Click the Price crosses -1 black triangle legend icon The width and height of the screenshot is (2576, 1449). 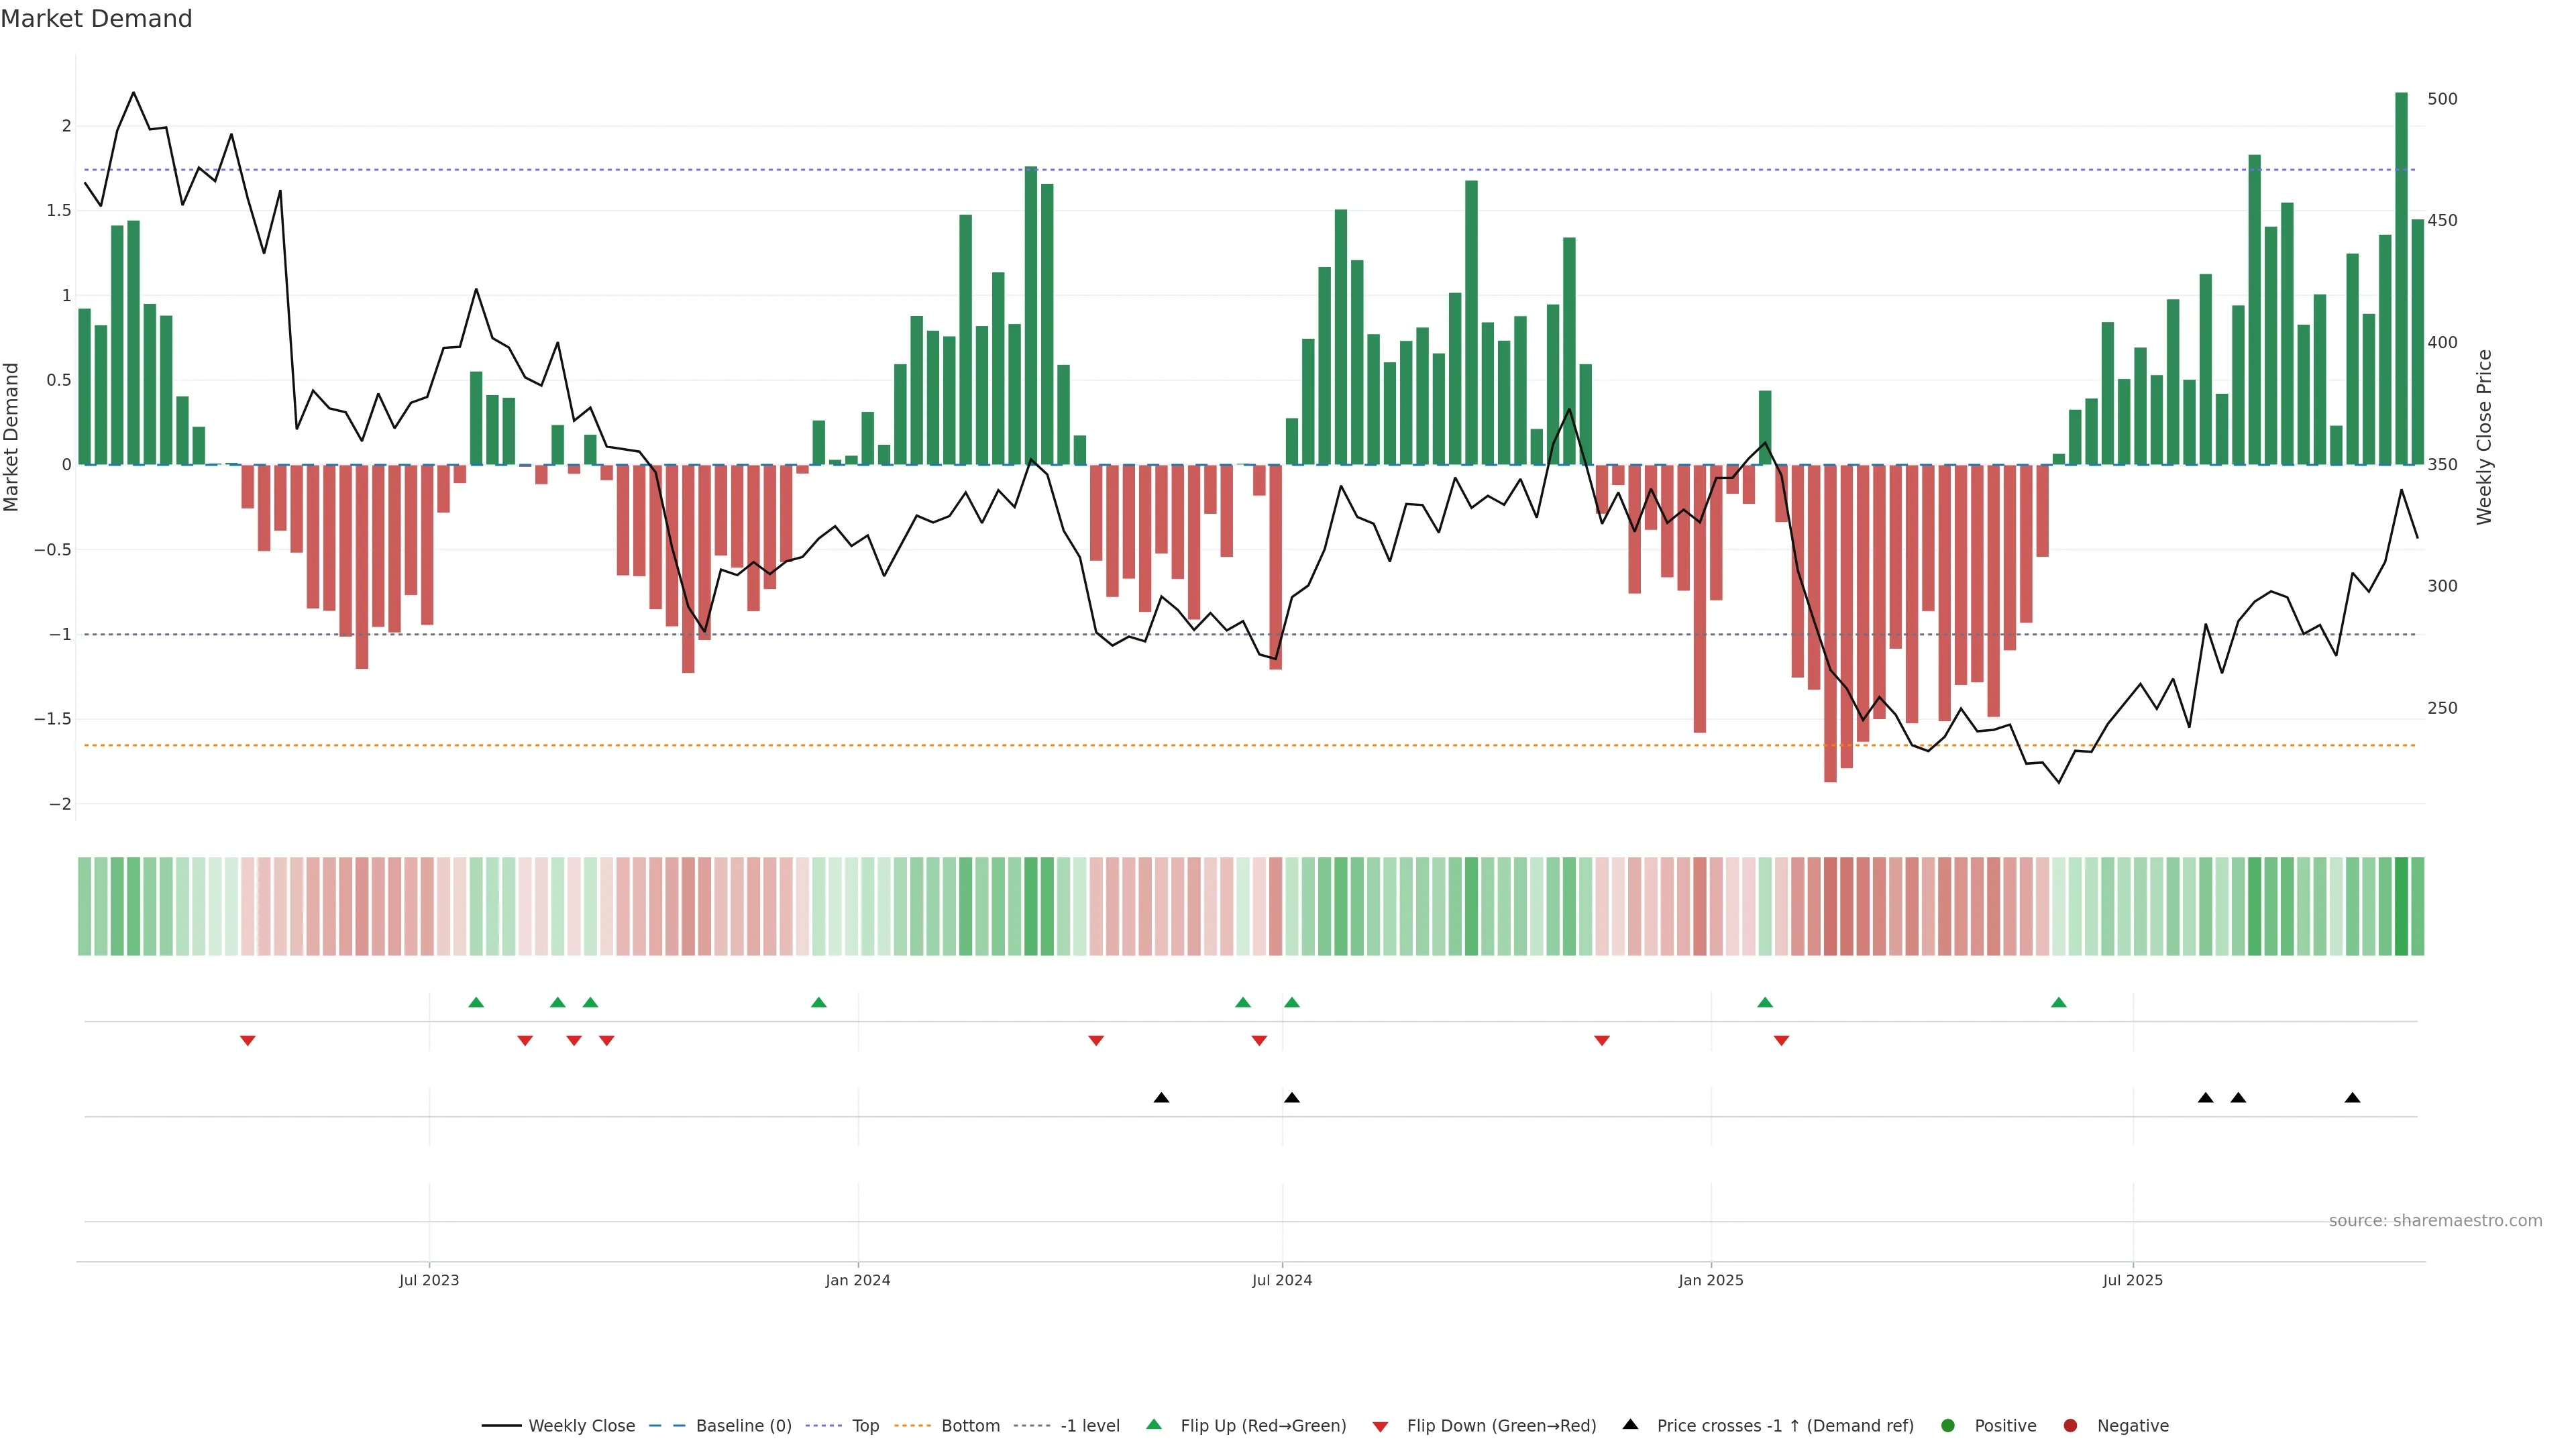tap(1630, 1424)
